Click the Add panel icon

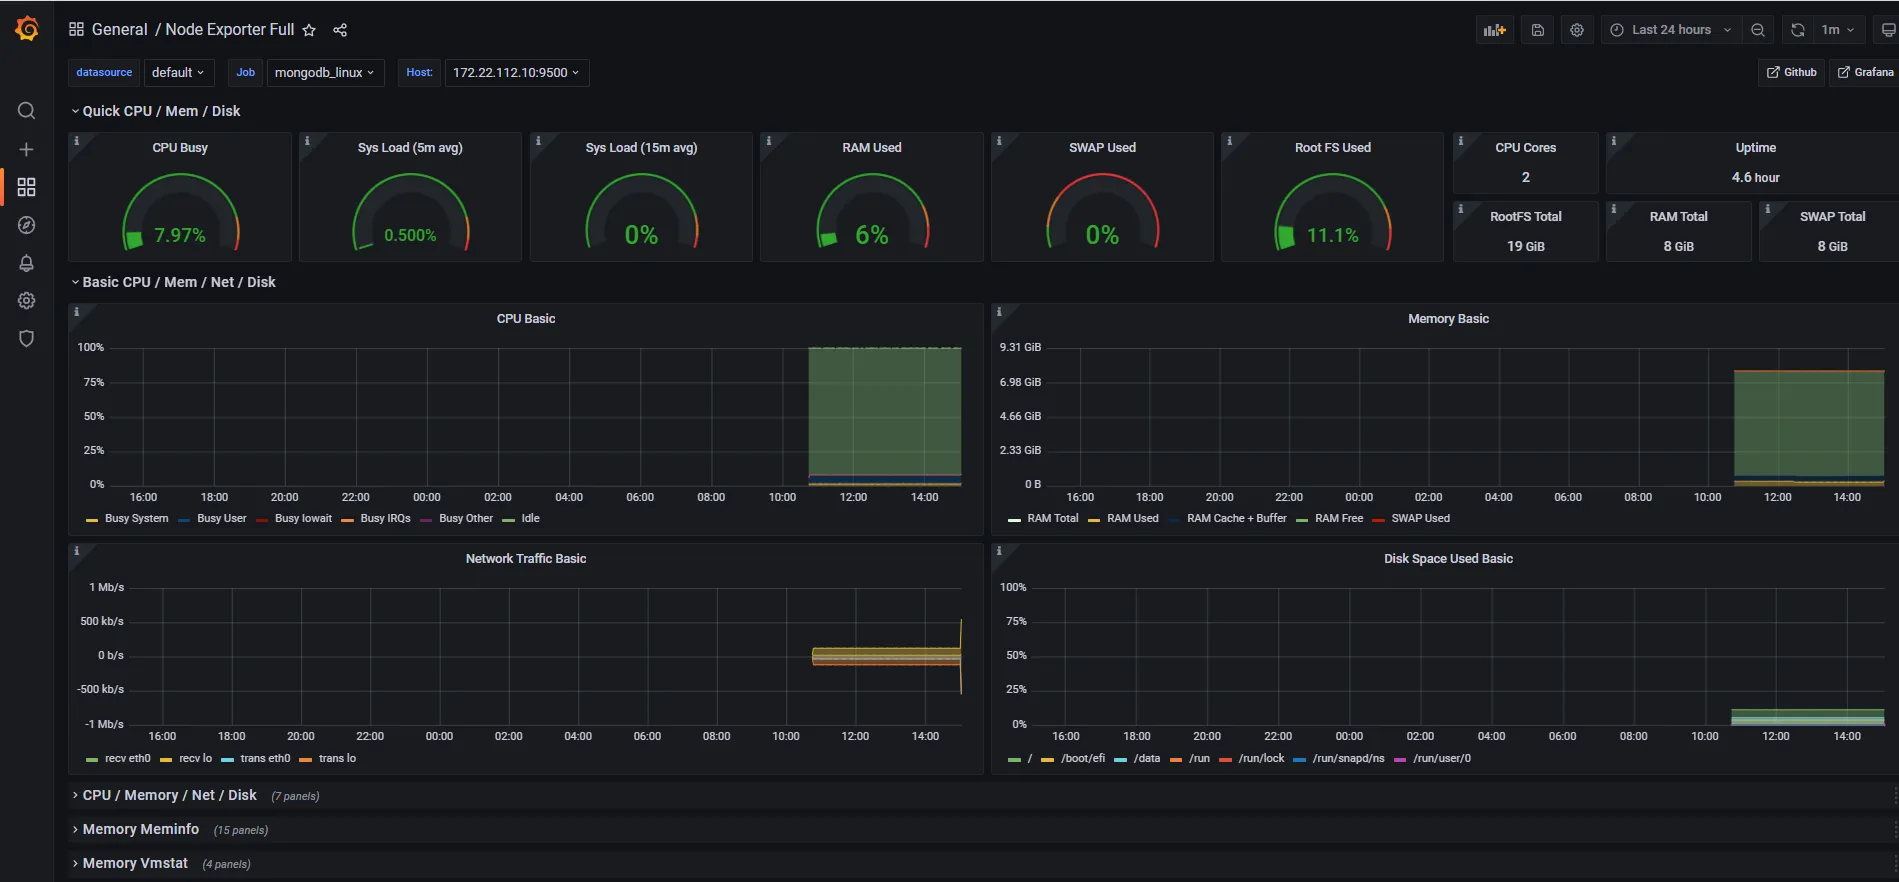1495,30
